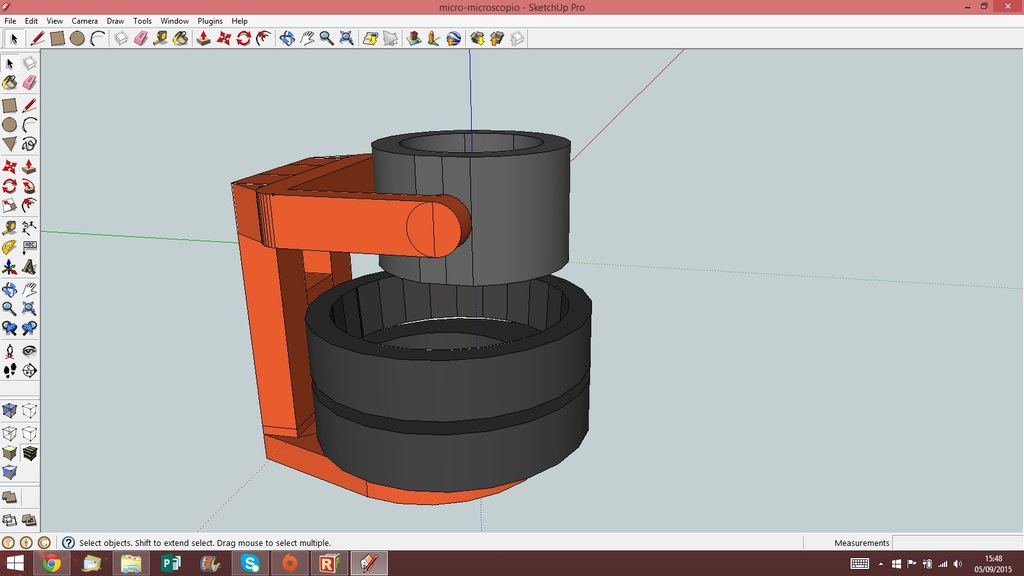Pick the Follow Me tool
Viewport: 1024px width, 576px height.
point(29,186)
